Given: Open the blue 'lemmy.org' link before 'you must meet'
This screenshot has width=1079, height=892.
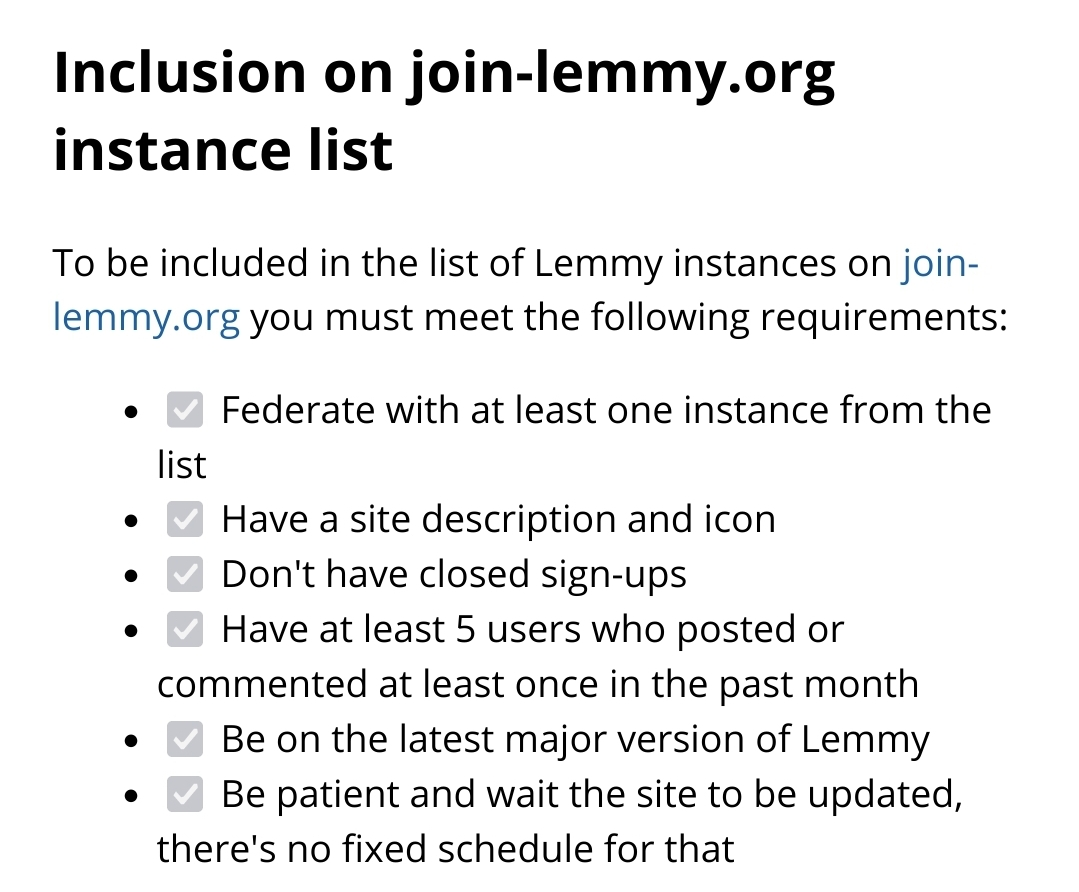Looking at the screenshot, I should pyautogui.click(x=147, y=319).
